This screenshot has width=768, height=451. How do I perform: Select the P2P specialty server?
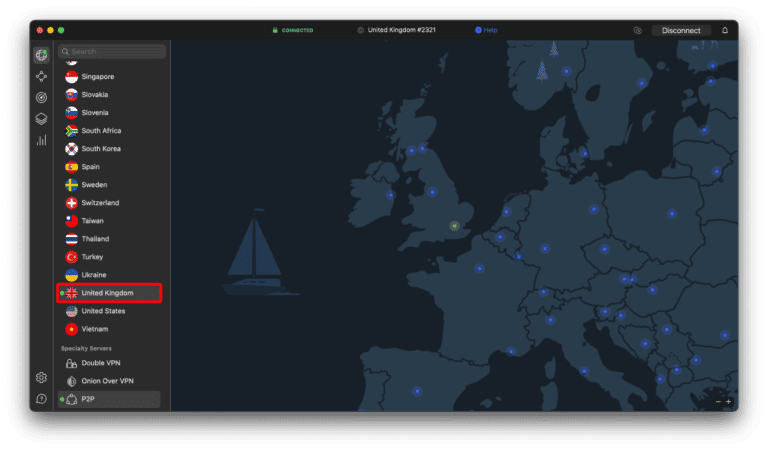point(88,399)
